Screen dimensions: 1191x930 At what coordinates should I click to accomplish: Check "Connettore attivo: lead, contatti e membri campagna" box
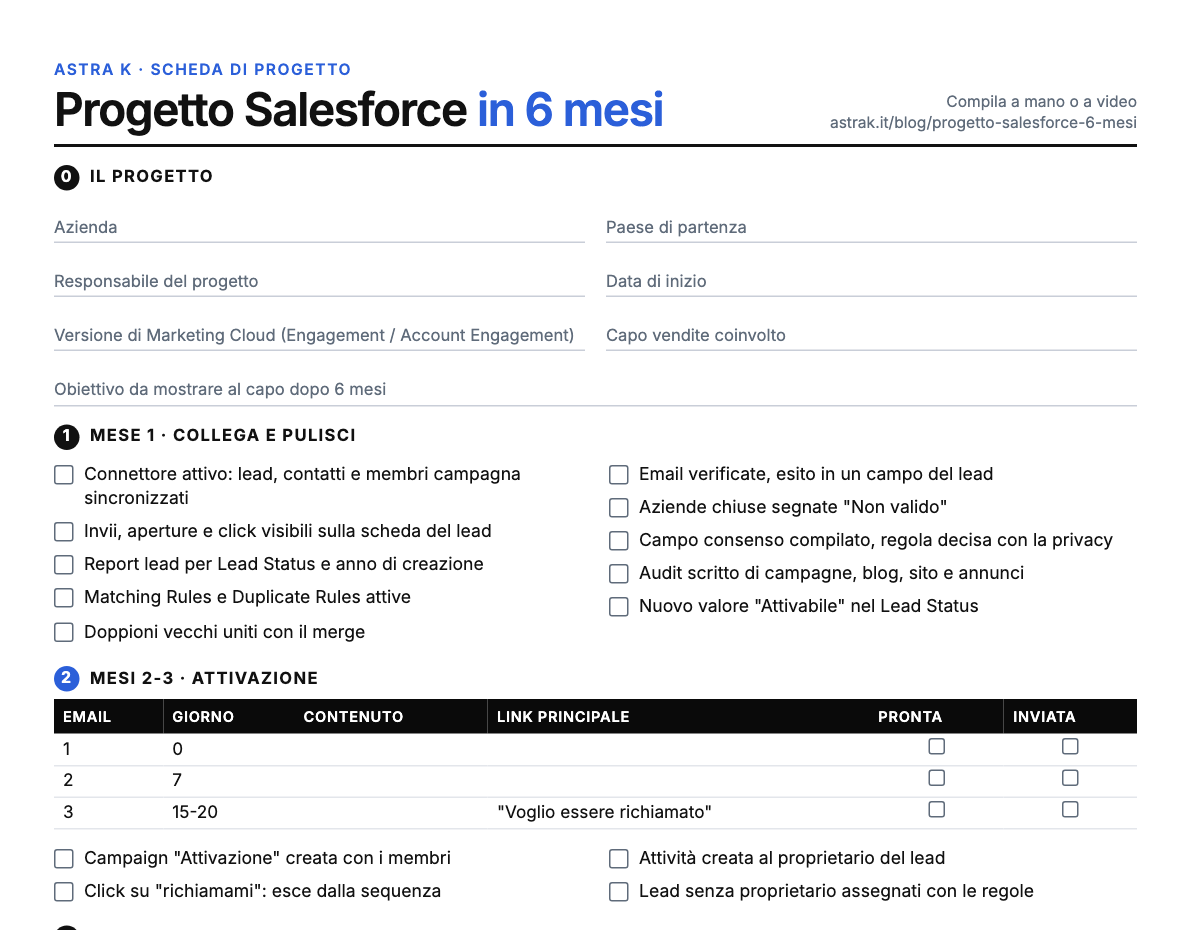[x=64, y=475]
